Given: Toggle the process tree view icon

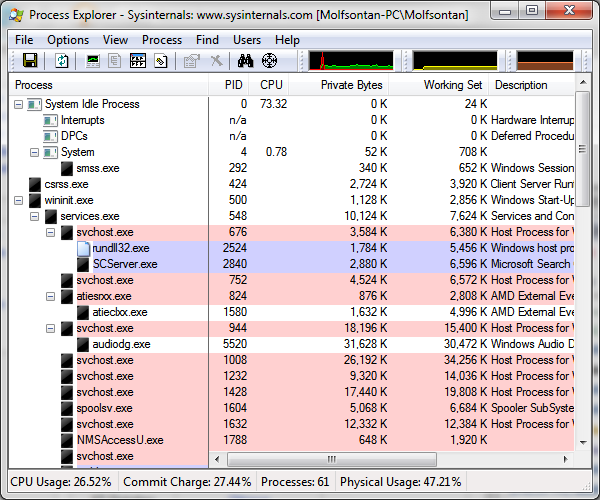Looking at the screenshot, I should pos(114,60).
